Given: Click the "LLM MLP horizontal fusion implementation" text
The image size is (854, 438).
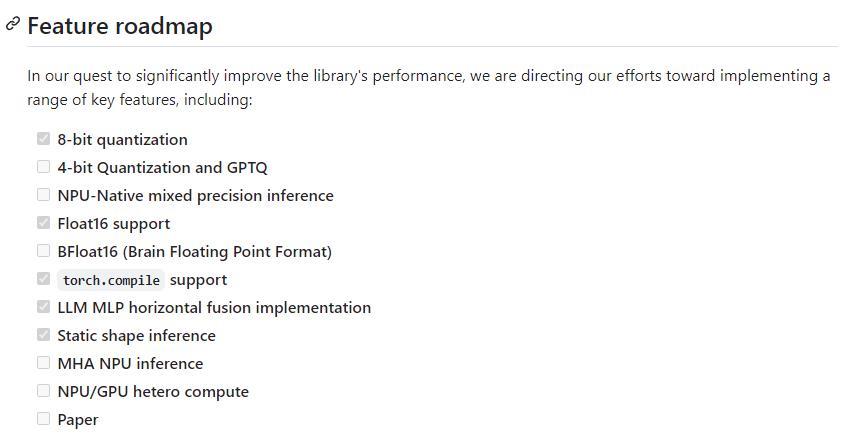Looking at the screenshot, I should click(214, 308).
